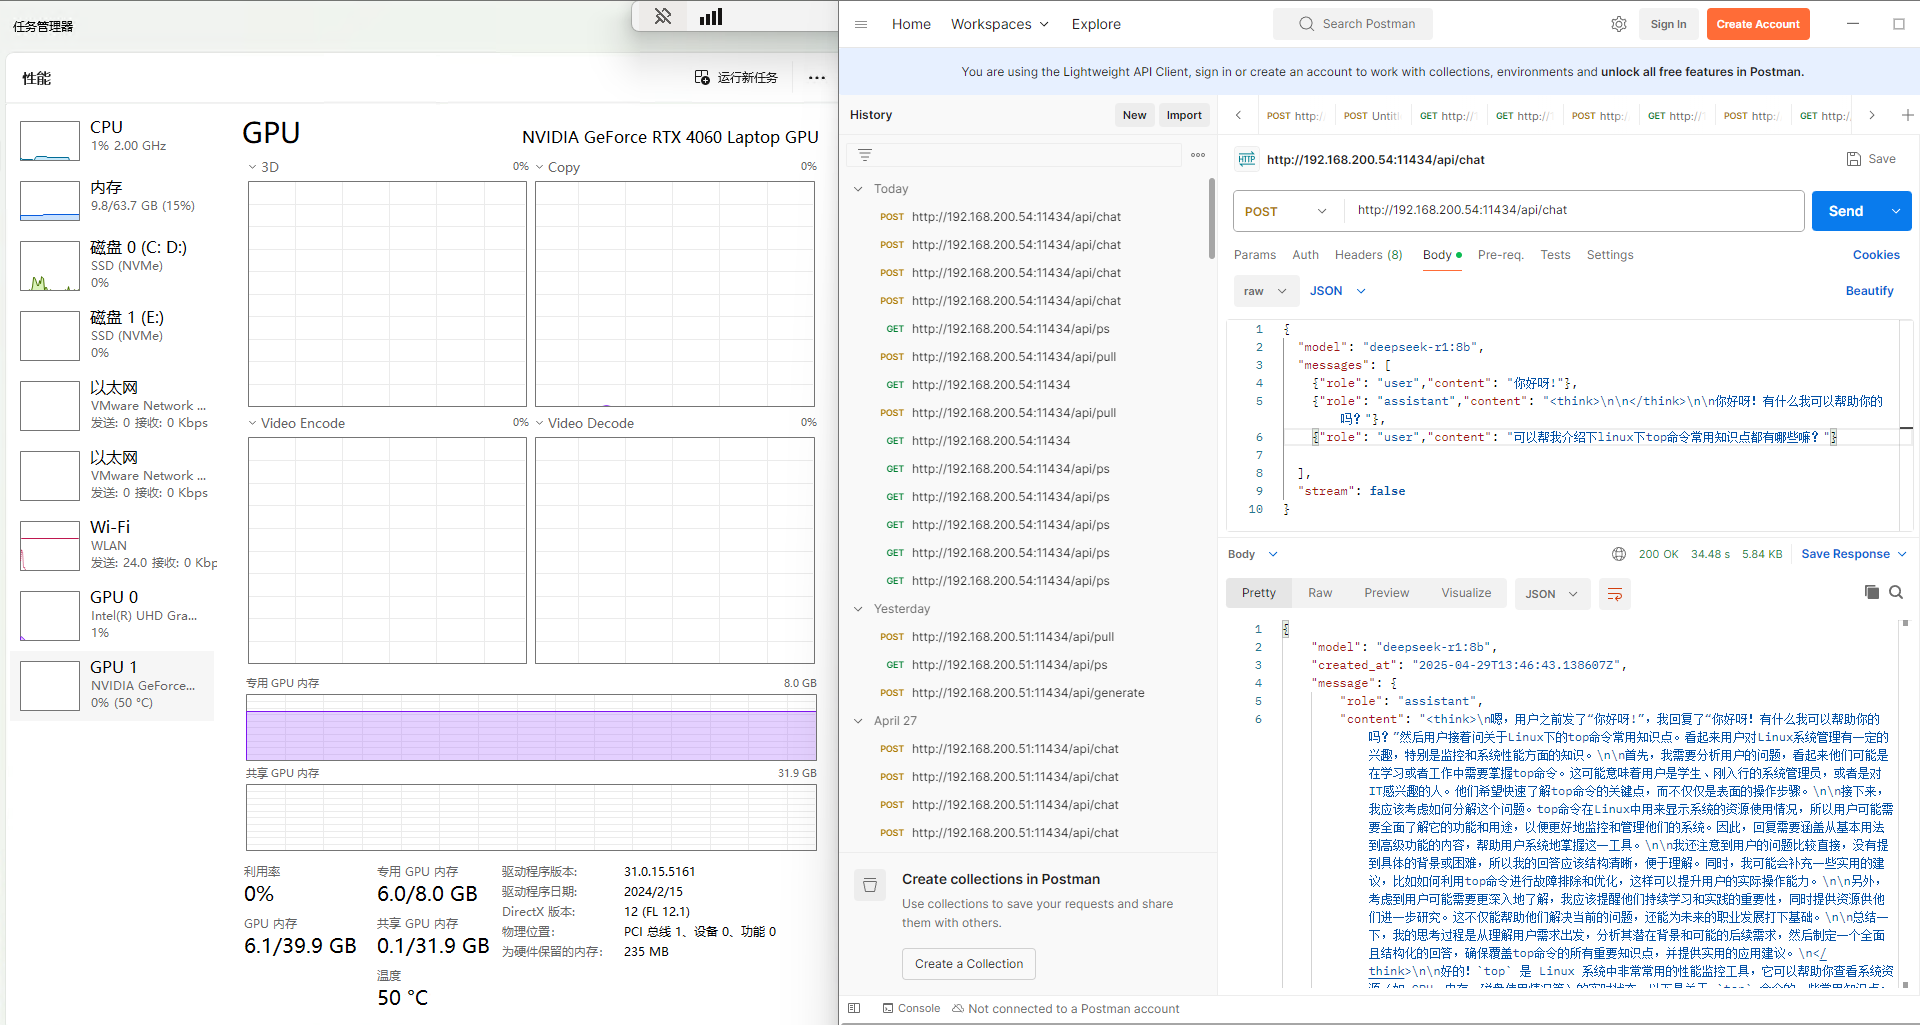
Task: Open the Explore menu in Postman
Action: click(1096, 24)
